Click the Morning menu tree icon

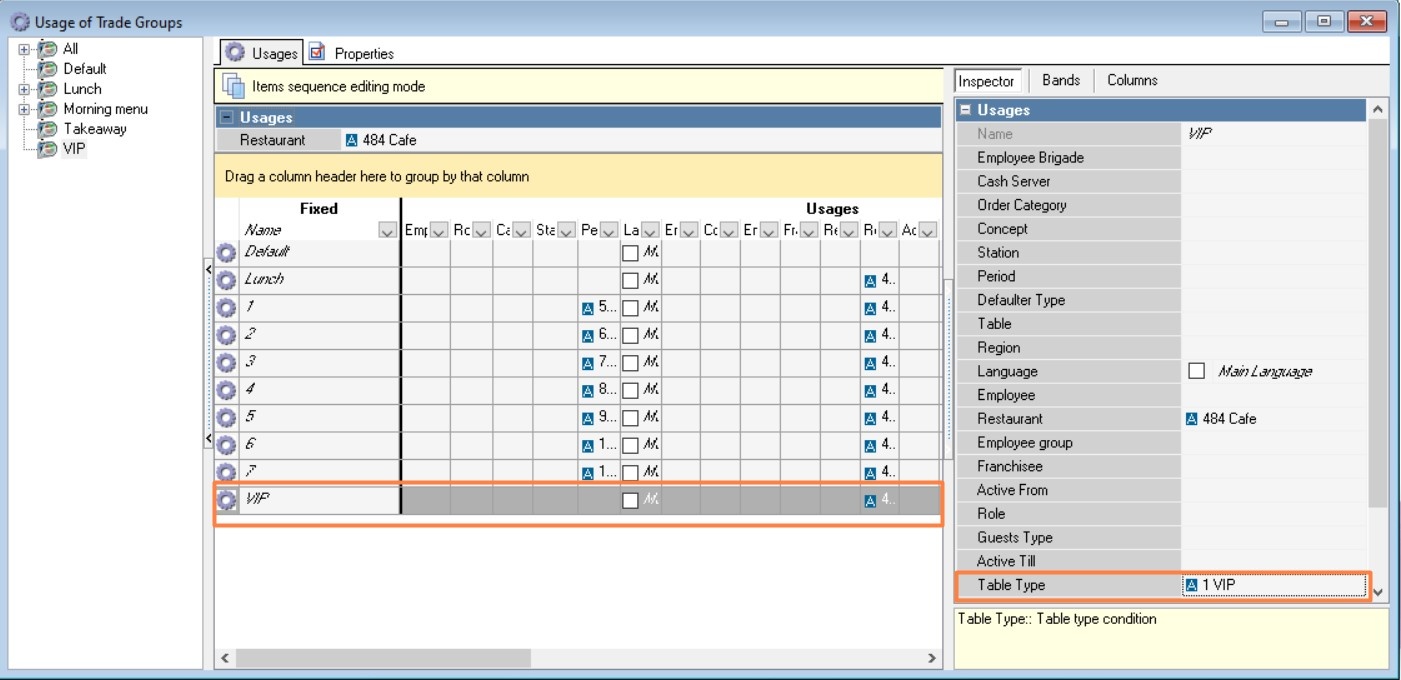(x=47, y=109)
